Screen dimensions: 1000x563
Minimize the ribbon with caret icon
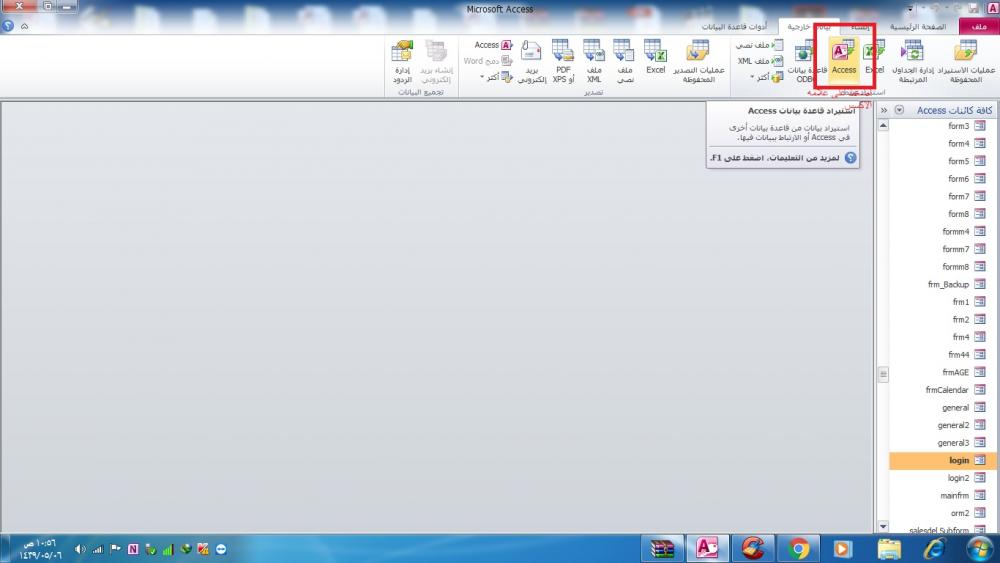24,26
